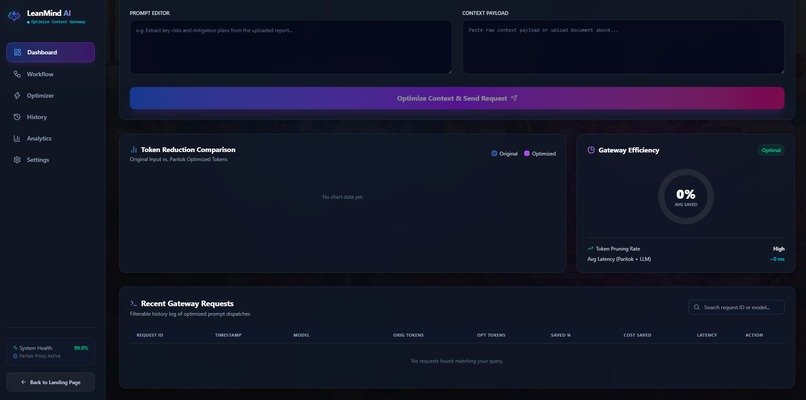Click the Optimizer lightning icon
806x400 pixels.
[17, 96]
